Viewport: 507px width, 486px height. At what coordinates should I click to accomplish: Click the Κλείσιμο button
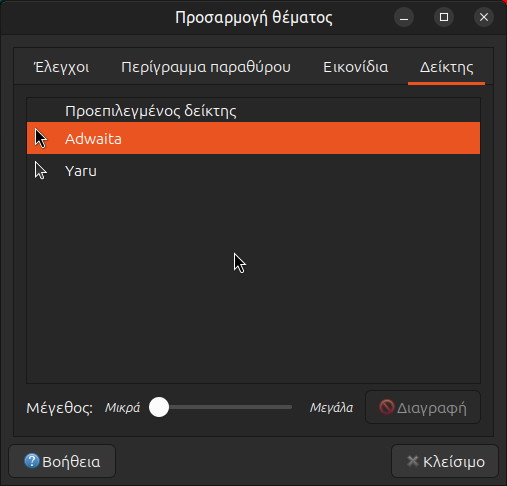[x=445, y=461]
